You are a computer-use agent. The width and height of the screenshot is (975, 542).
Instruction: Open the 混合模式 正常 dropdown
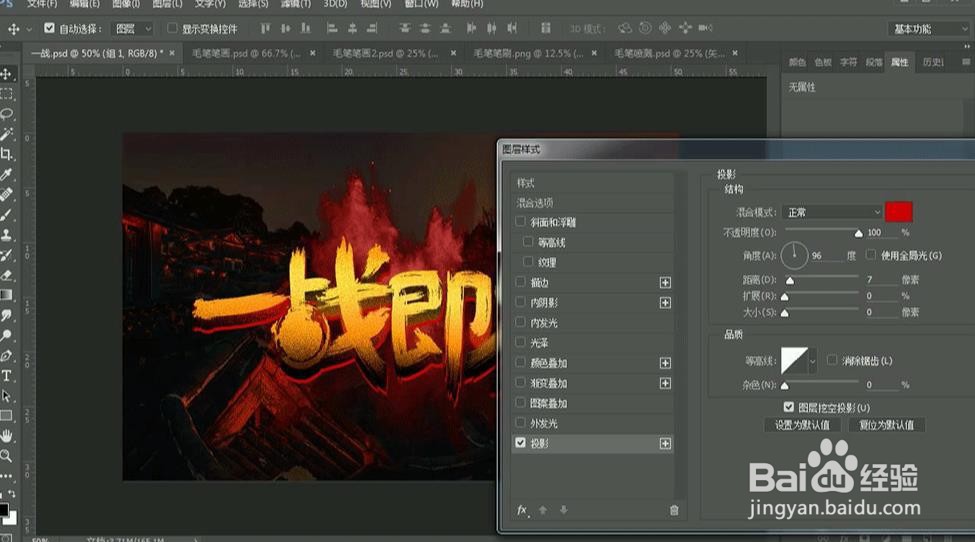click(x=832, y=213)
